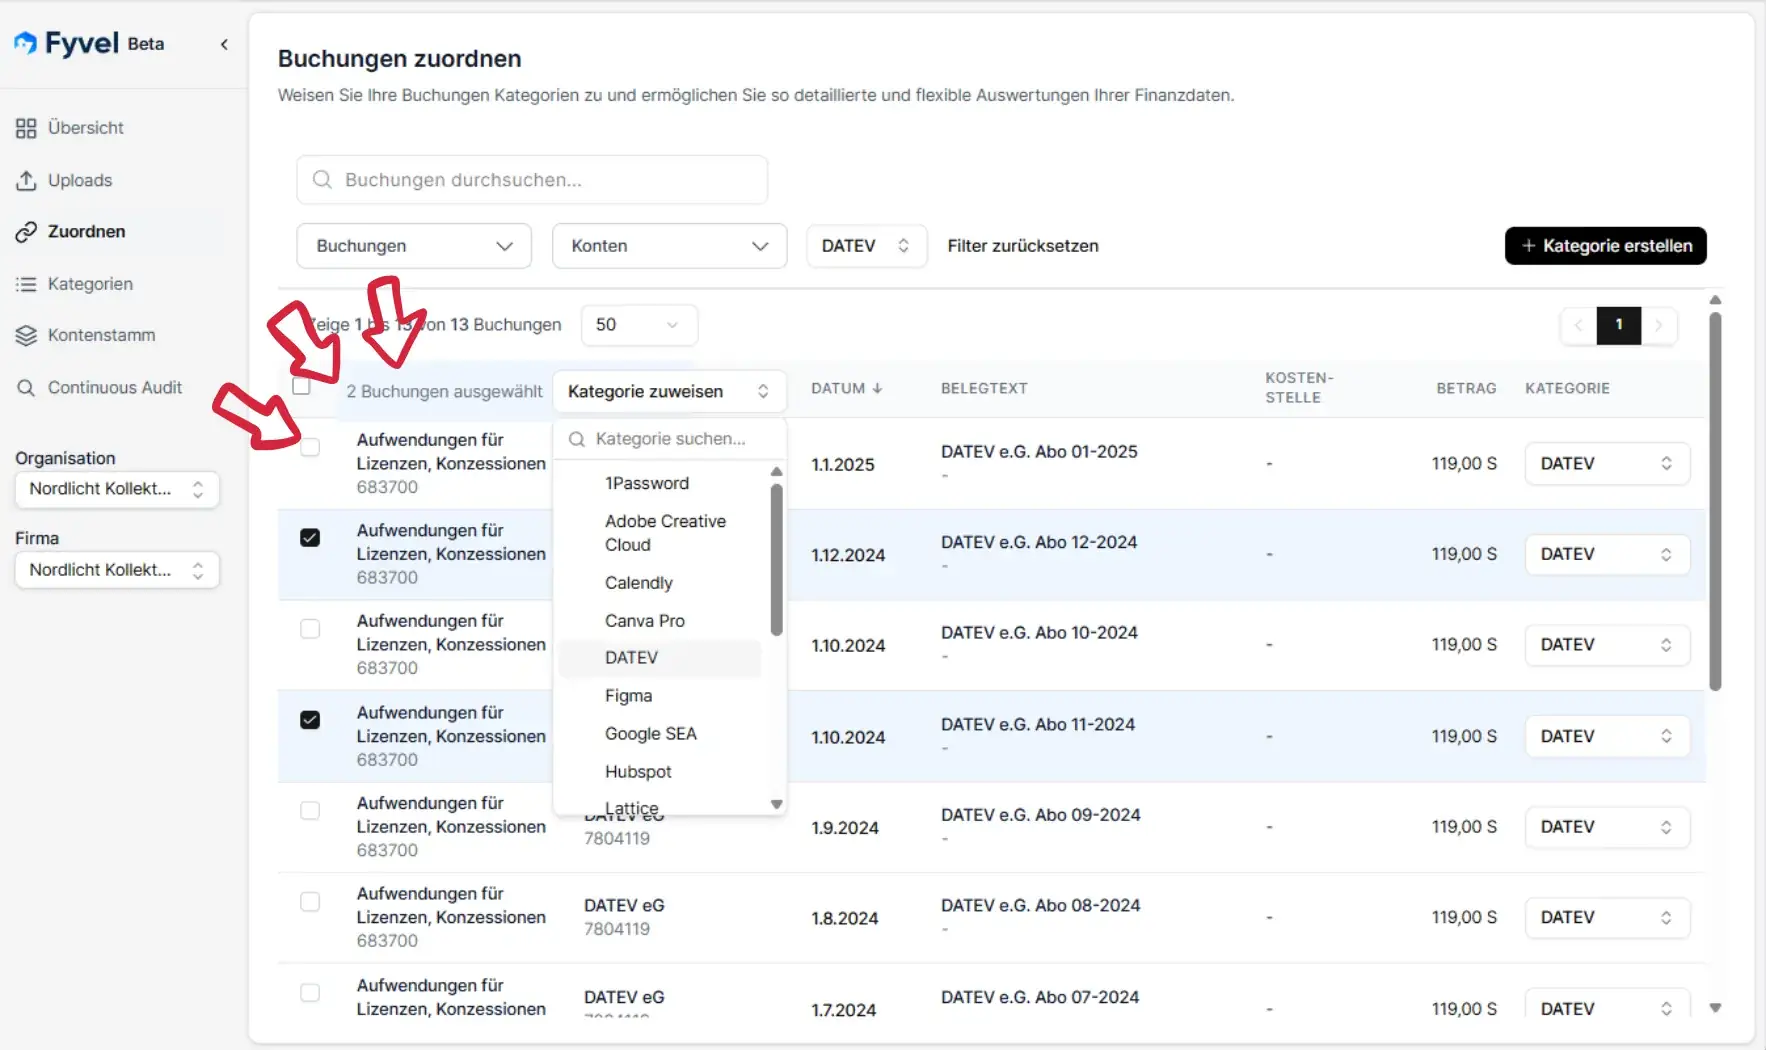Click the Kategorie erstellen button
The image size is (1766, 1050).
(x=1605, y=246)
